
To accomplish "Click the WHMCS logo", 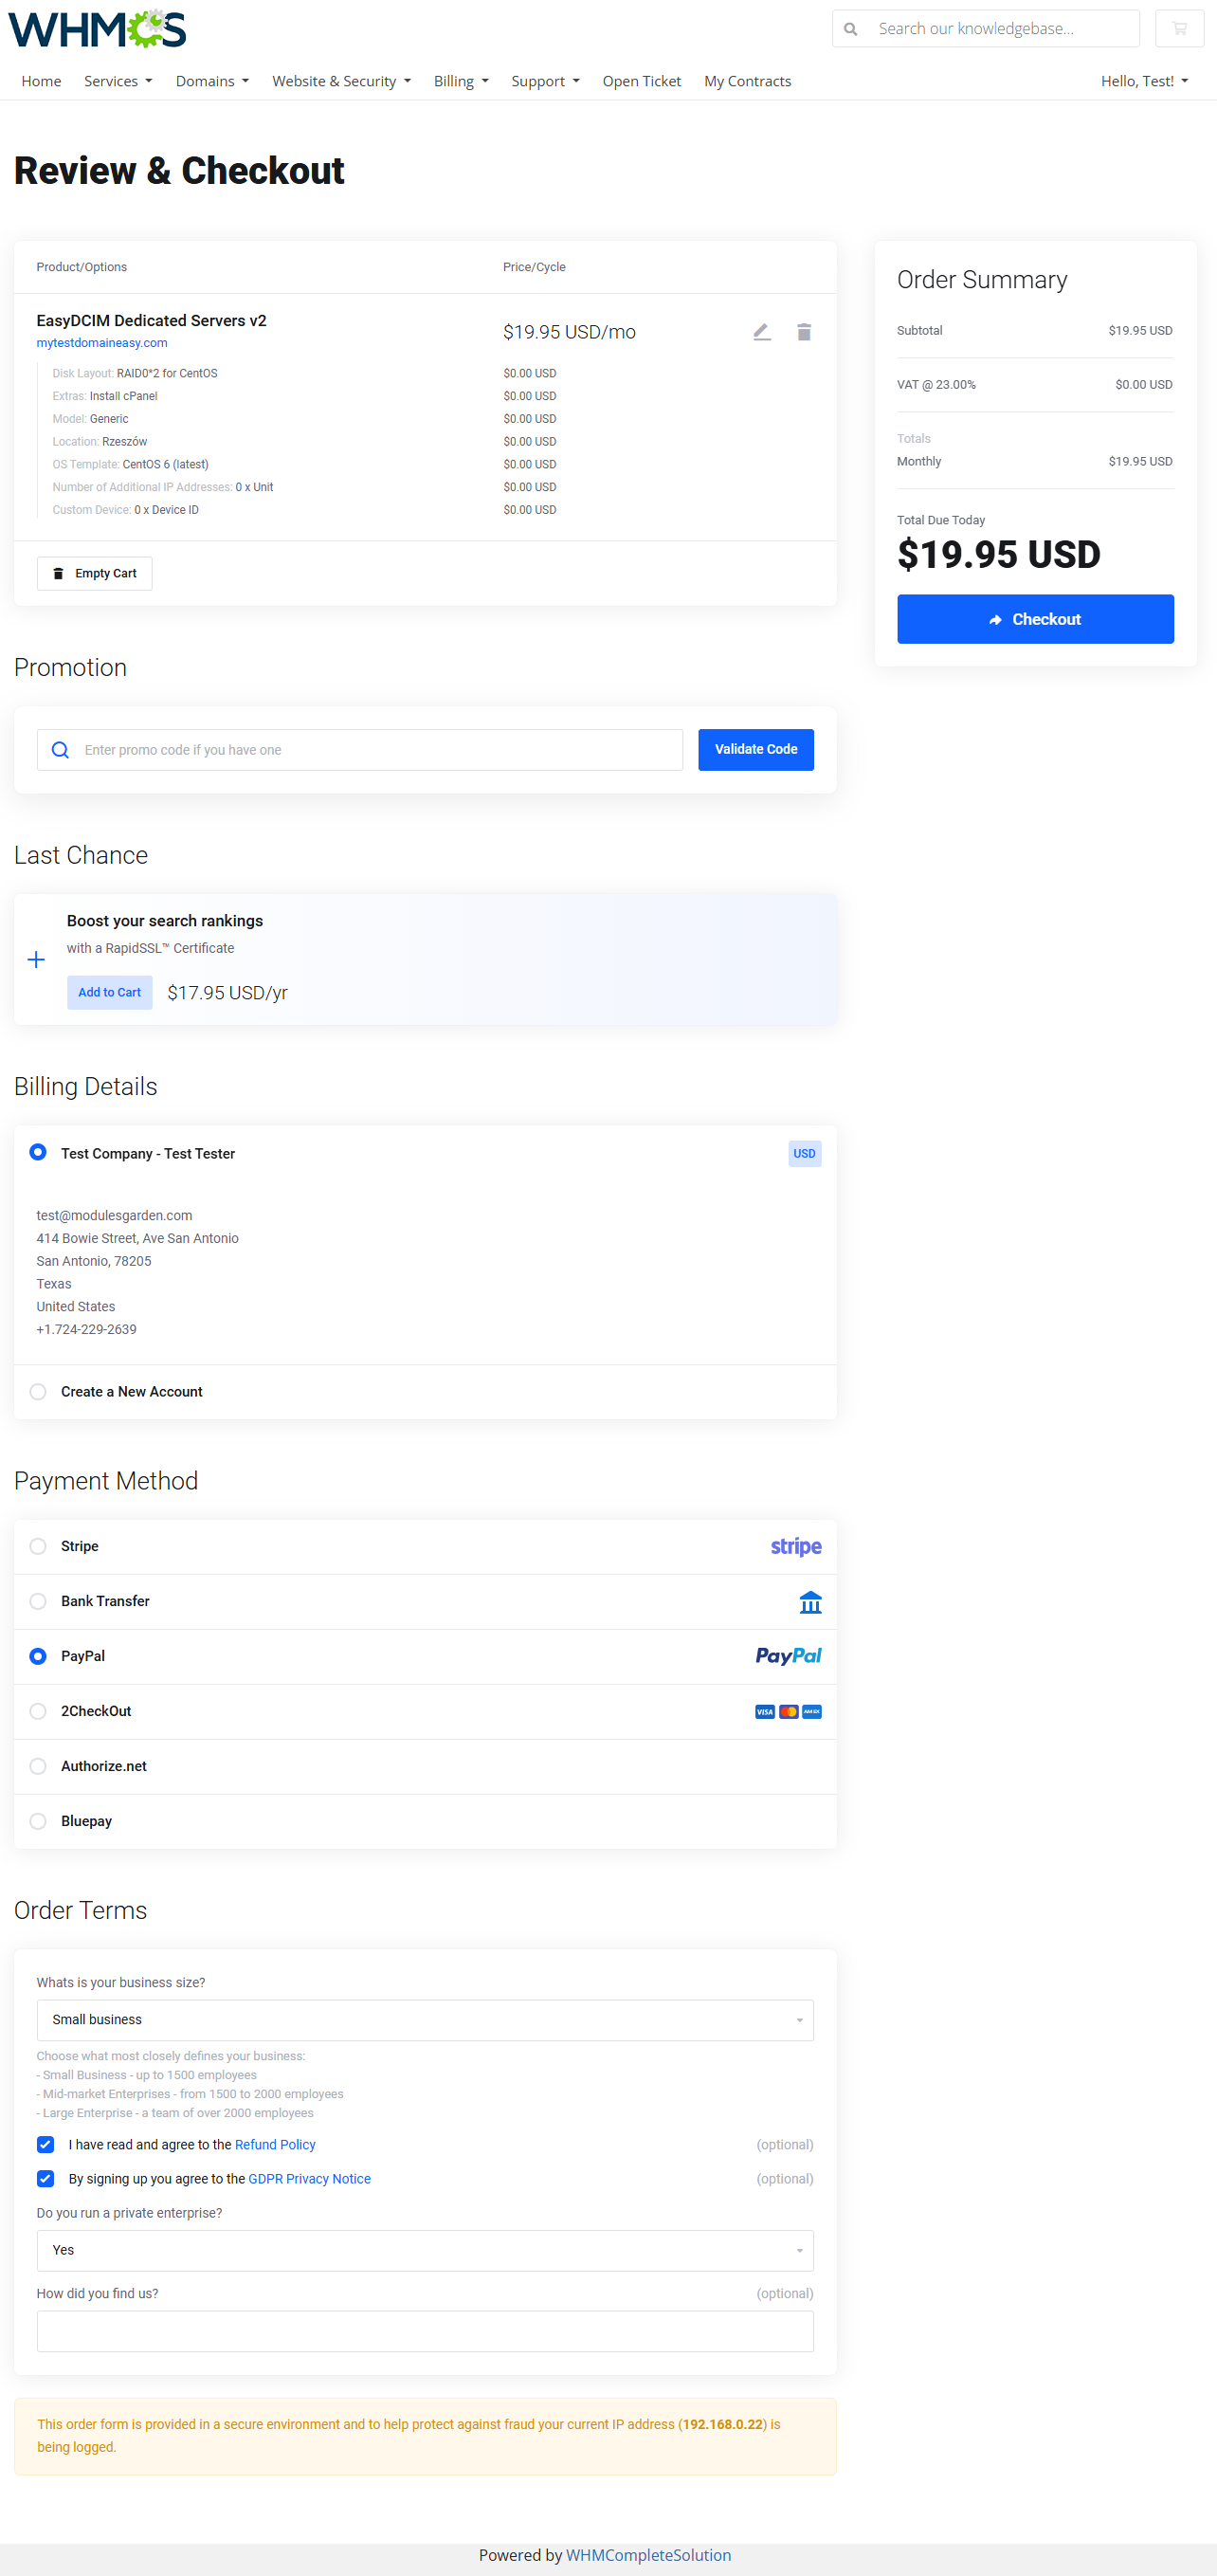I will tap(97, 29).
